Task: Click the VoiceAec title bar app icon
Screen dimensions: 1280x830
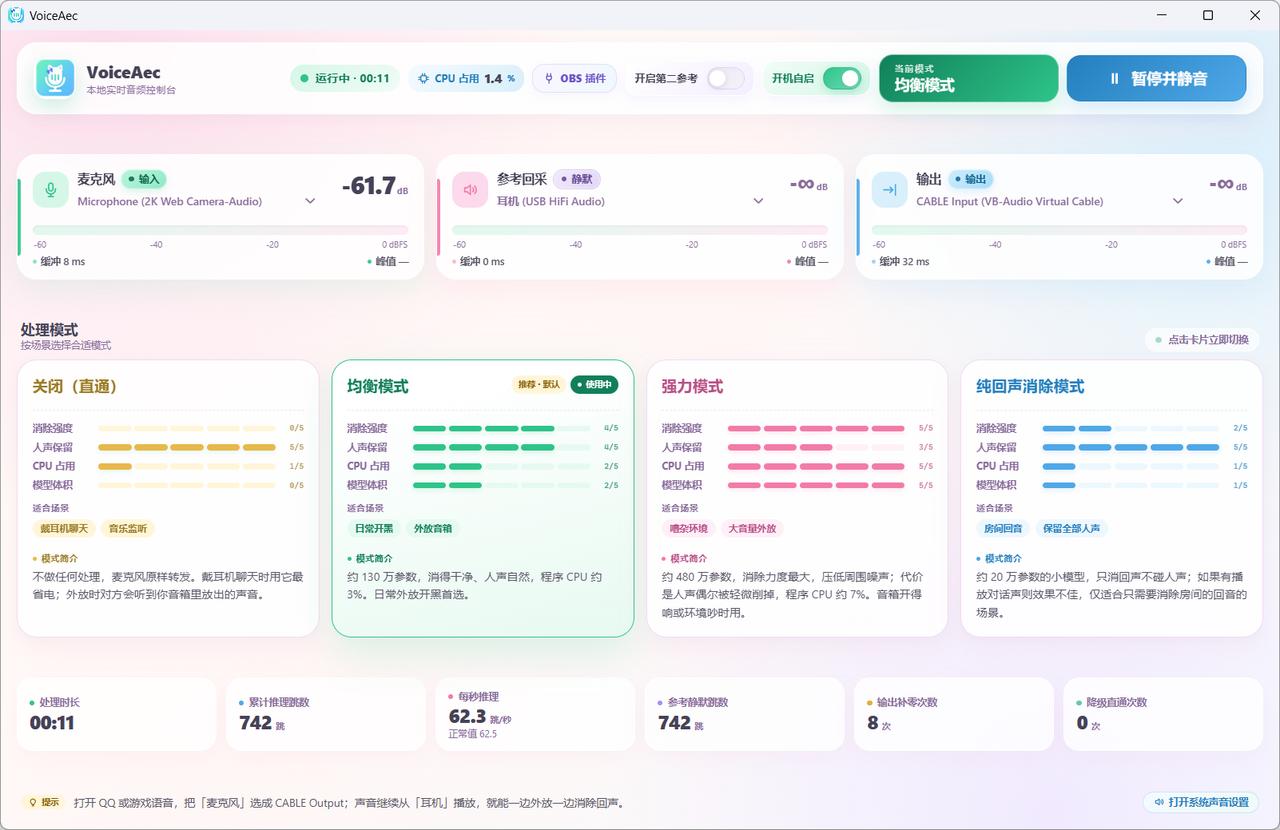Action: [16, 15]
